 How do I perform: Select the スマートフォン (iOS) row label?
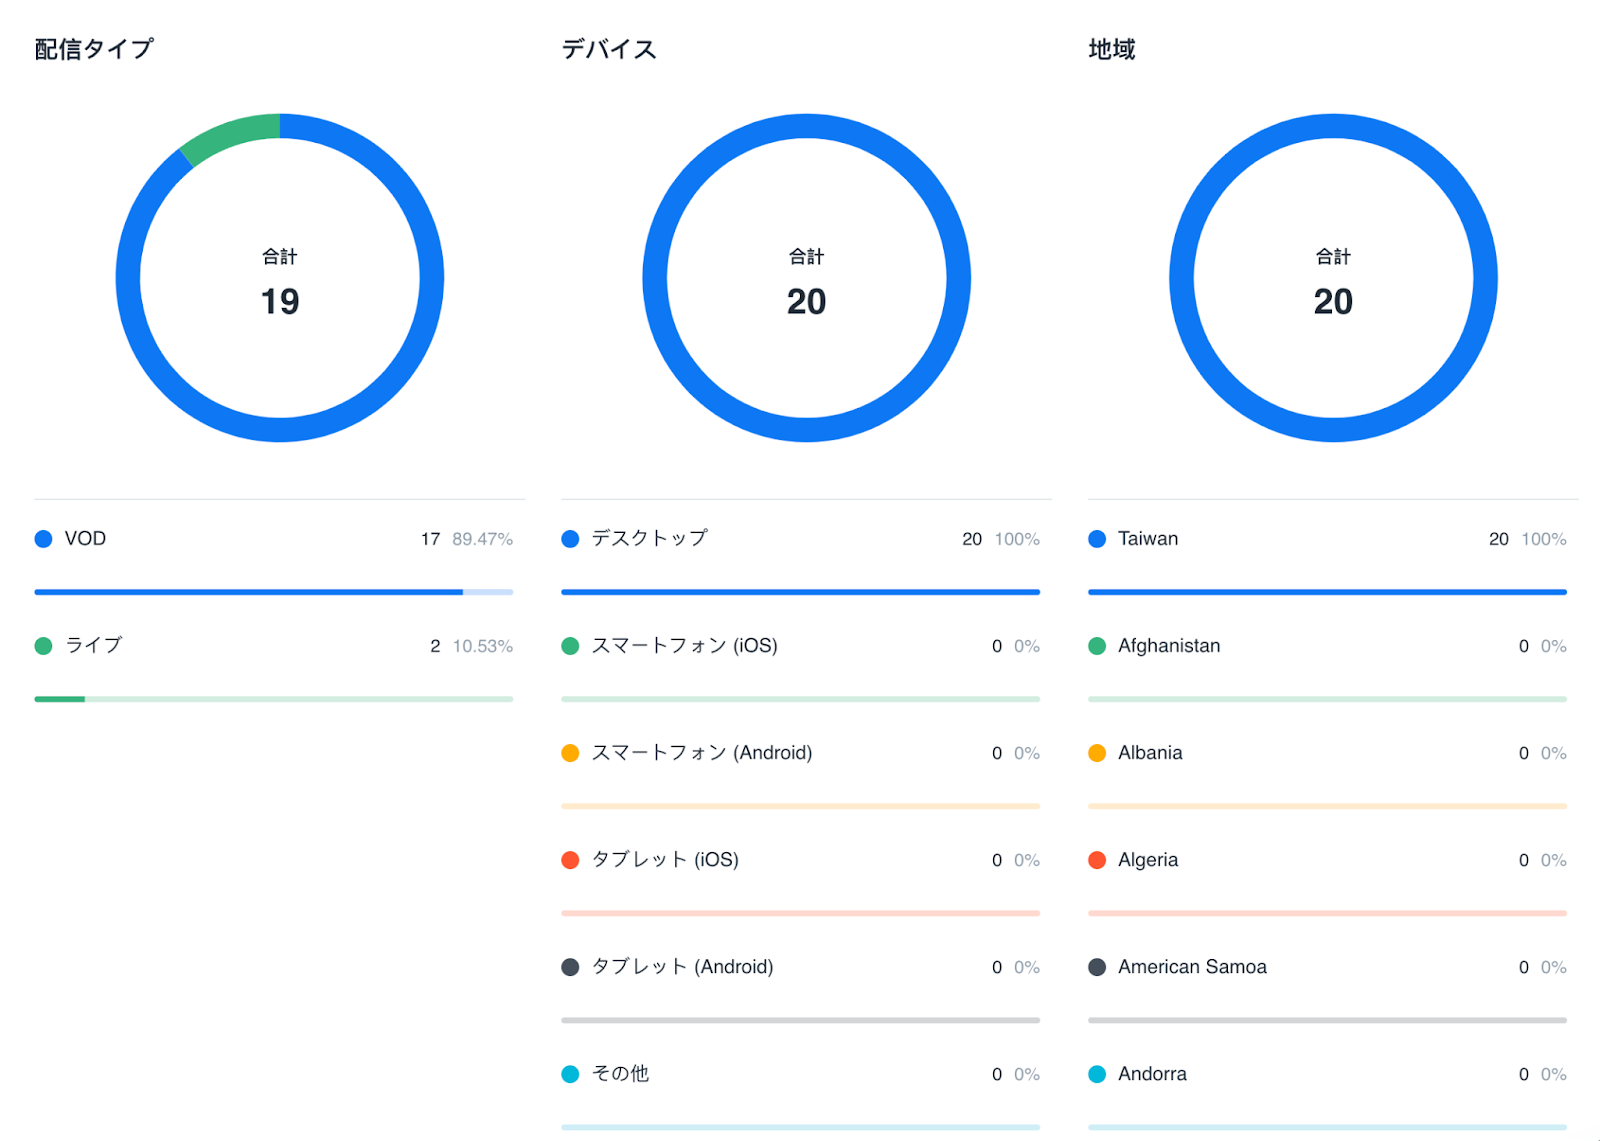tap(684, 646)
